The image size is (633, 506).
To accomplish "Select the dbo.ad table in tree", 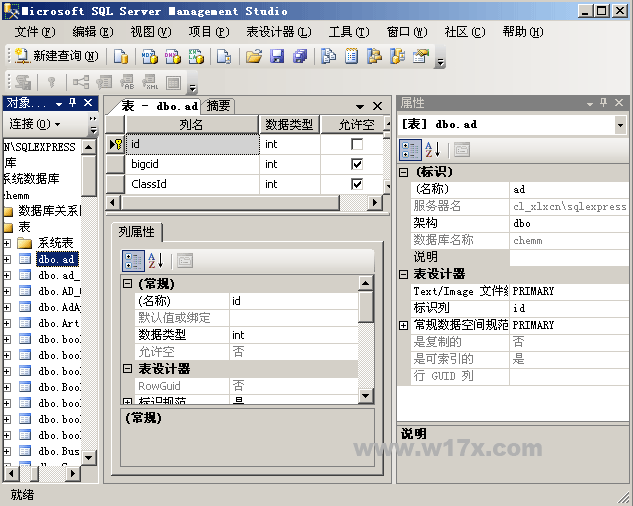I will pos(57,259).
